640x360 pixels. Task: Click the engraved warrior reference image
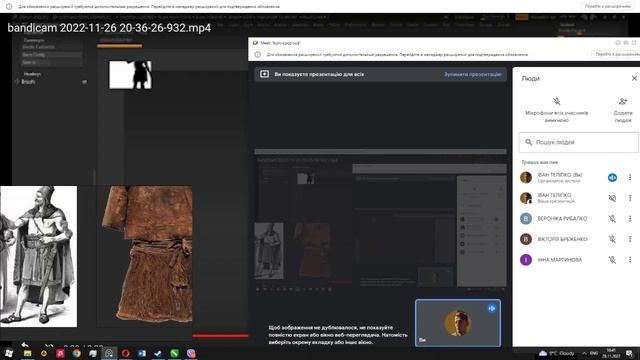[x=38, y=256]
